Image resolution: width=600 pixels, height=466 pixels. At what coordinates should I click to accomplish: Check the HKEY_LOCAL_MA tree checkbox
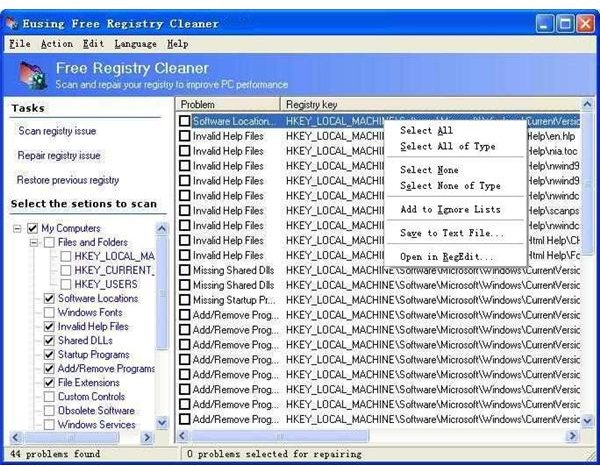click(x=65, y=256)
